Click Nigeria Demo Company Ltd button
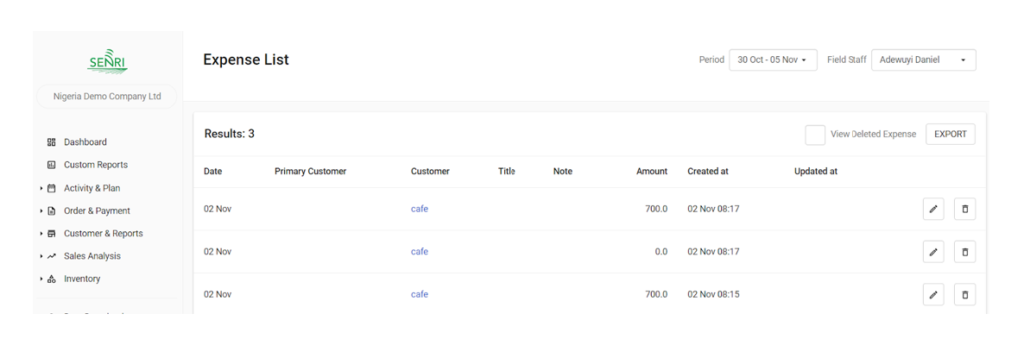The width and height of the screenshot is (1024, 364). (107, 96)
